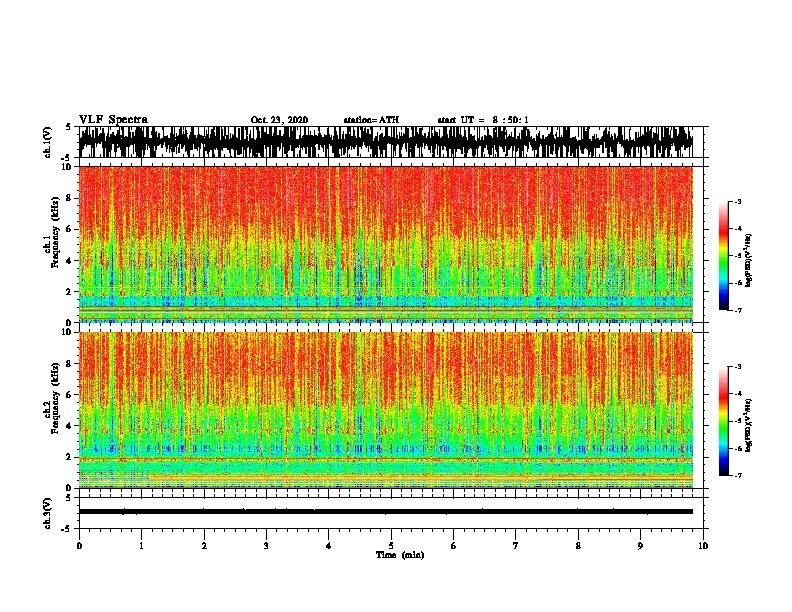Click time axis tick label "2"
This screenshot has width=792, height=612.
click(204, 545)
